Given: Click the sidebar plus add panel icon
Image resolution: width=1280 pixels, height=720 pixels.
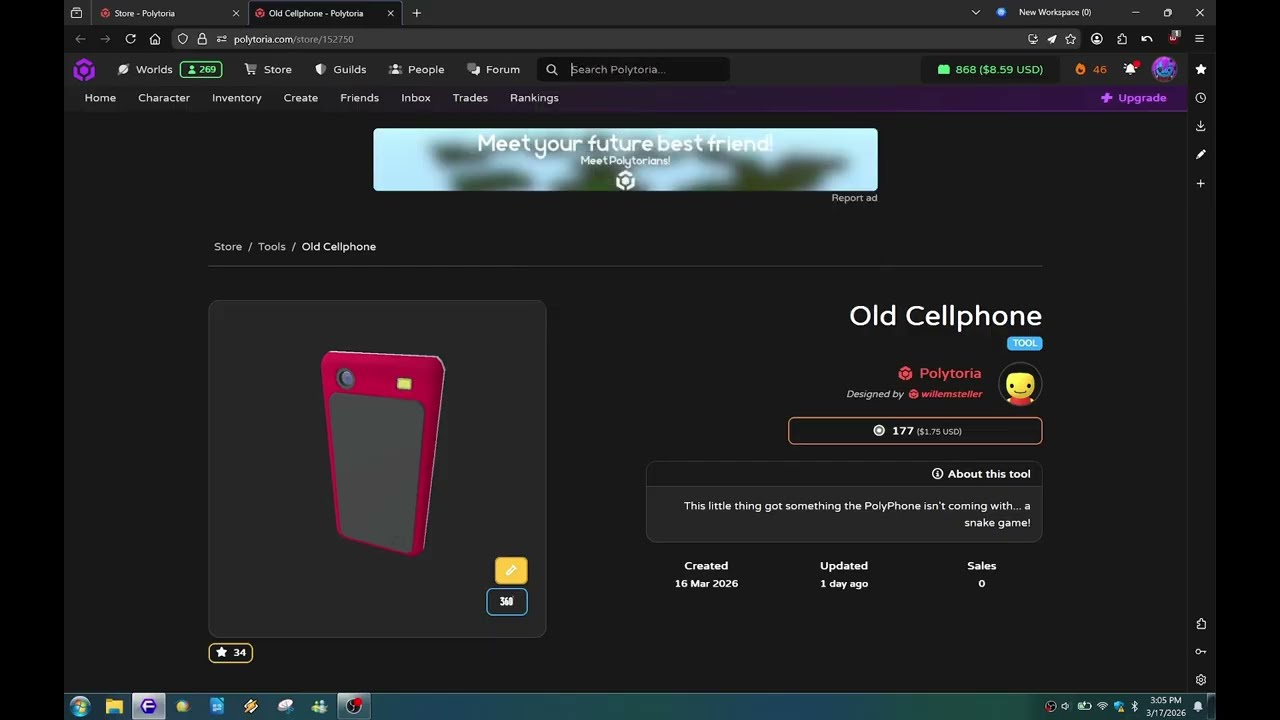Looking at the screenshot, I should tap(1201, 183).
